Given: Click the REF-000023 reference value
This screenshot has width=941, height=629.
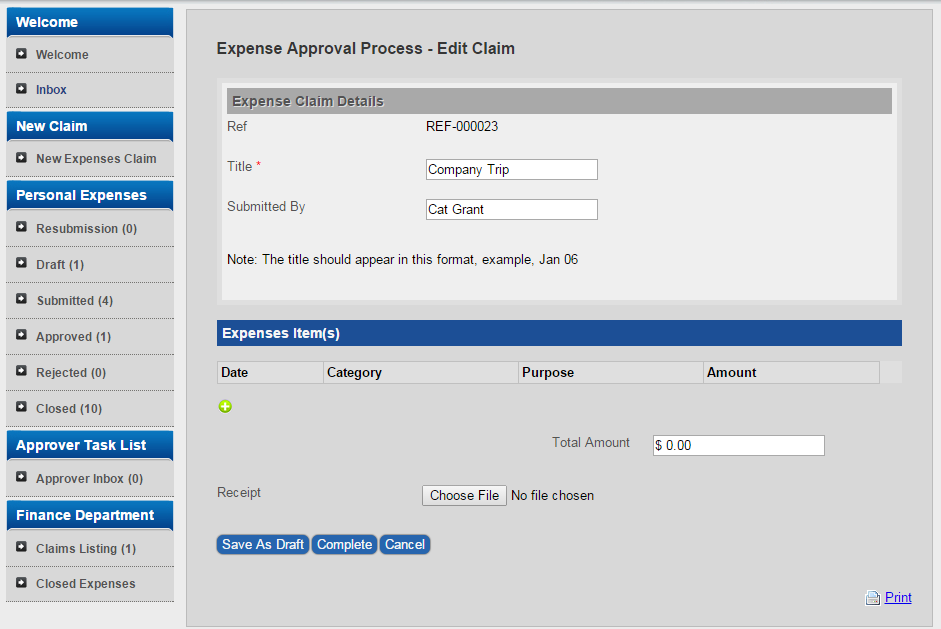Looking at the screenshot, I should [x=462, y=126].
